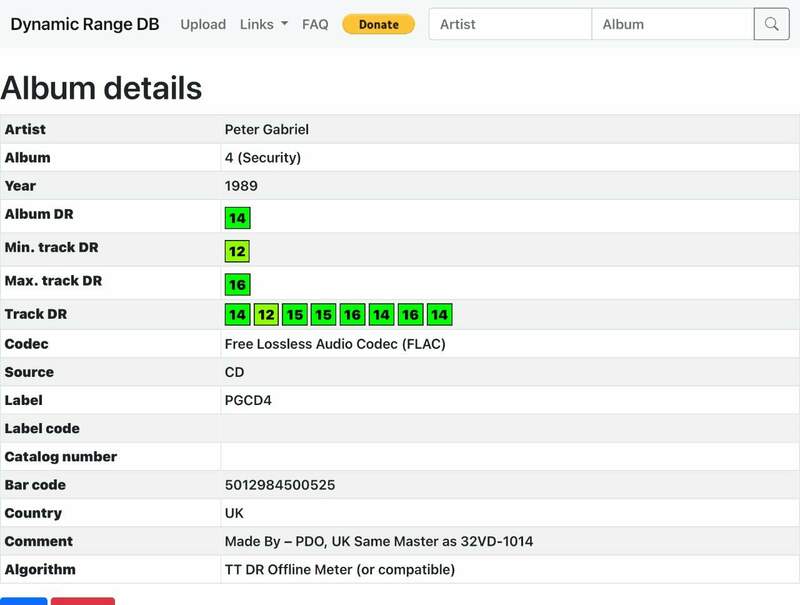
Task: Click the Album DR badge showing 14
Action: (x=237, y=218)
